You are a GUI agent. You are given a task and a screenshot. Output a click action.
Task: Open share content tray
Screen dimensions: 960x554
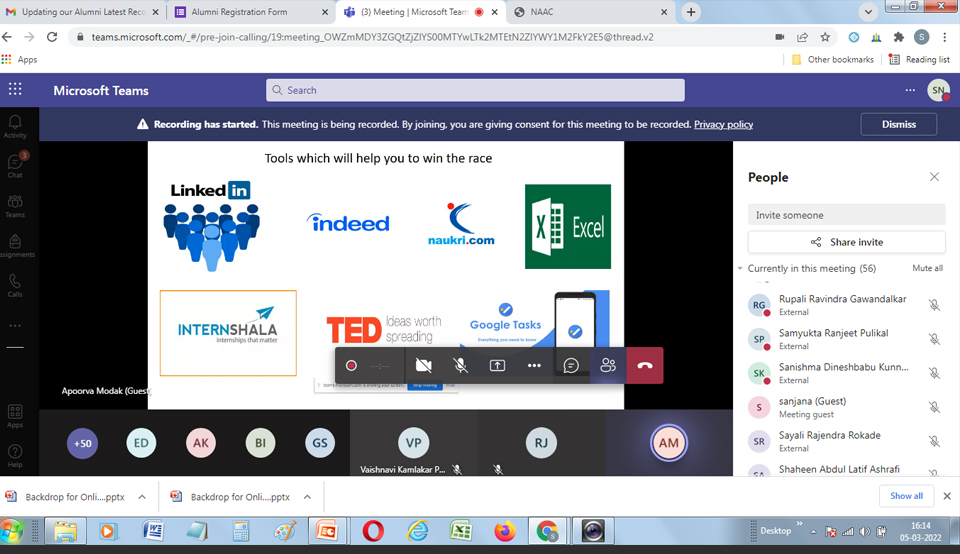pos(497,365)
